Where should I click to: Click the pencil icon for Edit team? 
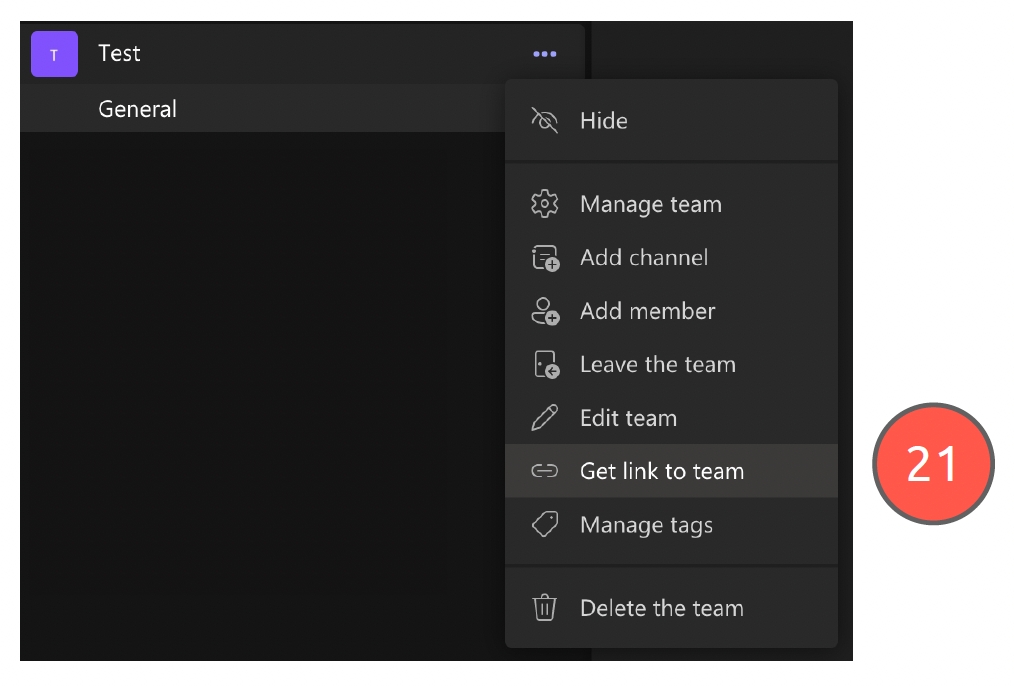click(544, 418)
